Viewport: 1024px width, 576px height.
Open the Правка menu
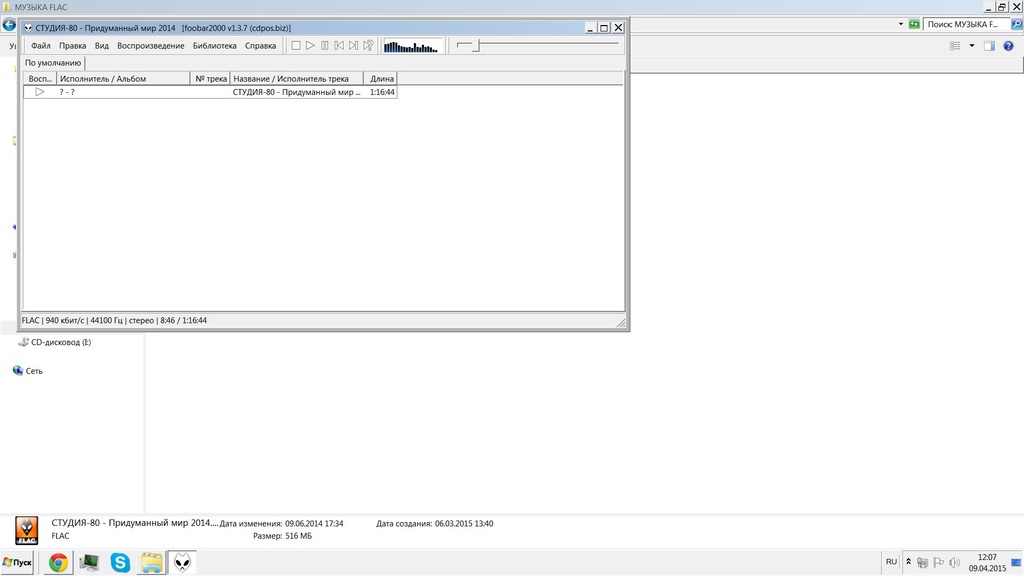click(72, 46)
